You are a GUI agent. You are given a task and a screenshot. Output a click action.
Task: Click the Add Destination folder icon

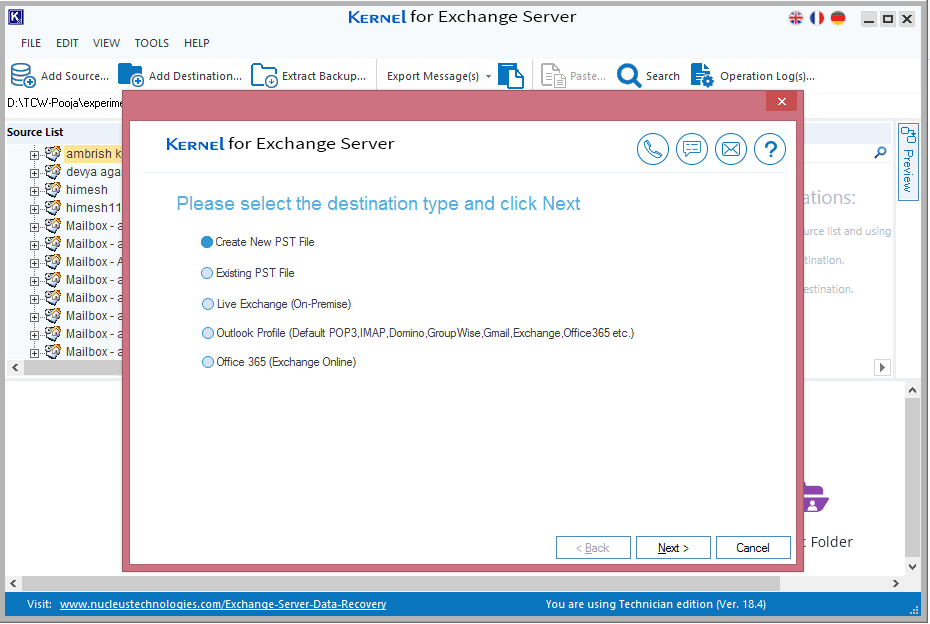(x=130, y=75)
